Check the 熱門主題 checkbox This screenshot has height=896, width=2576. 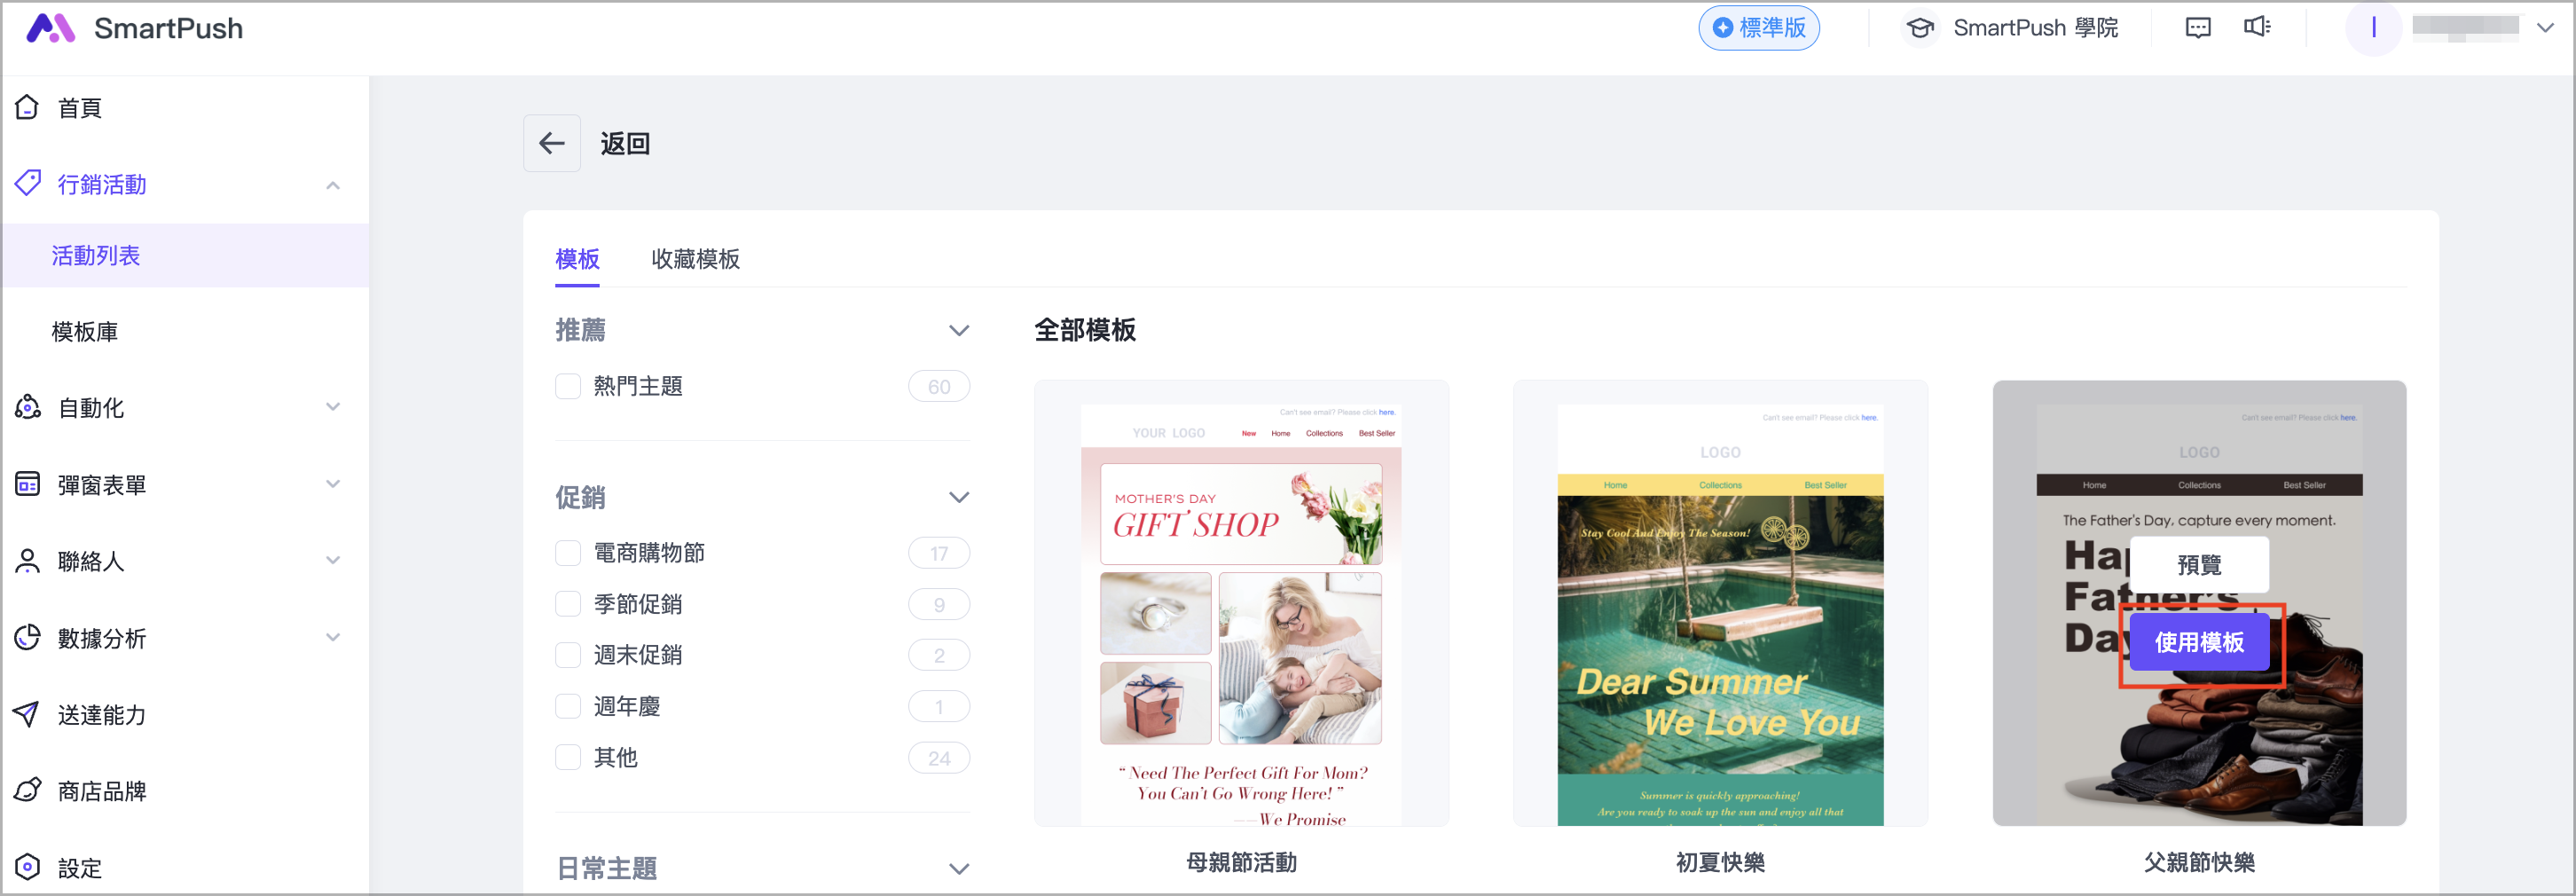coord(568,386)
